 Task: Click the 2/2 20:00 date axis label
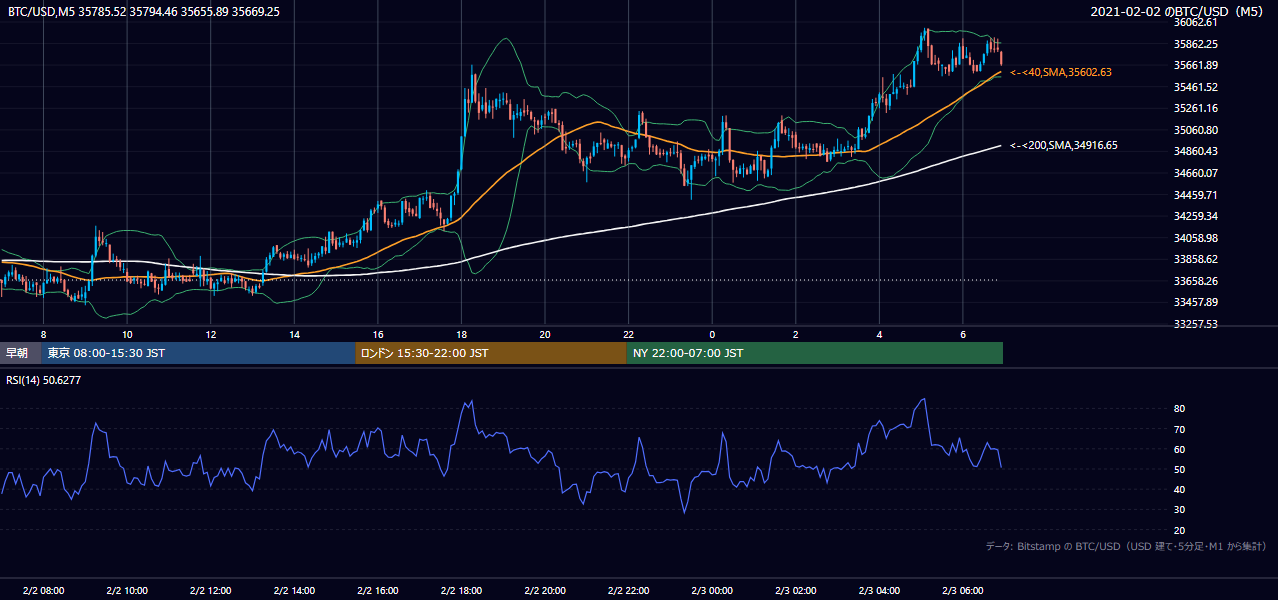544,591
